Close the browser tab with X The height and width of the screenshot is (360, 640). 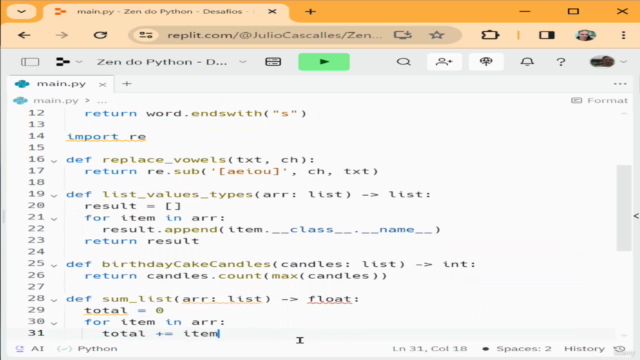(x=272, y=11)
